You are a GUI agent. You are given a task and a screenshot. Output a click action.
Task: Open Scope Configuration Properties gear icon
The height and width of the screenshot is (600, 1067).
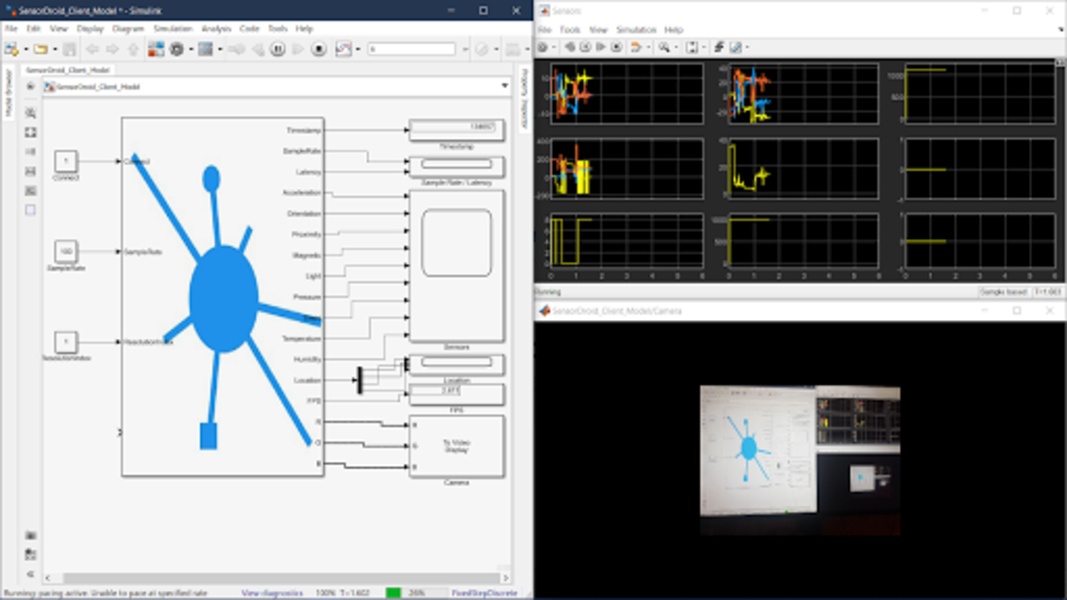543,47
